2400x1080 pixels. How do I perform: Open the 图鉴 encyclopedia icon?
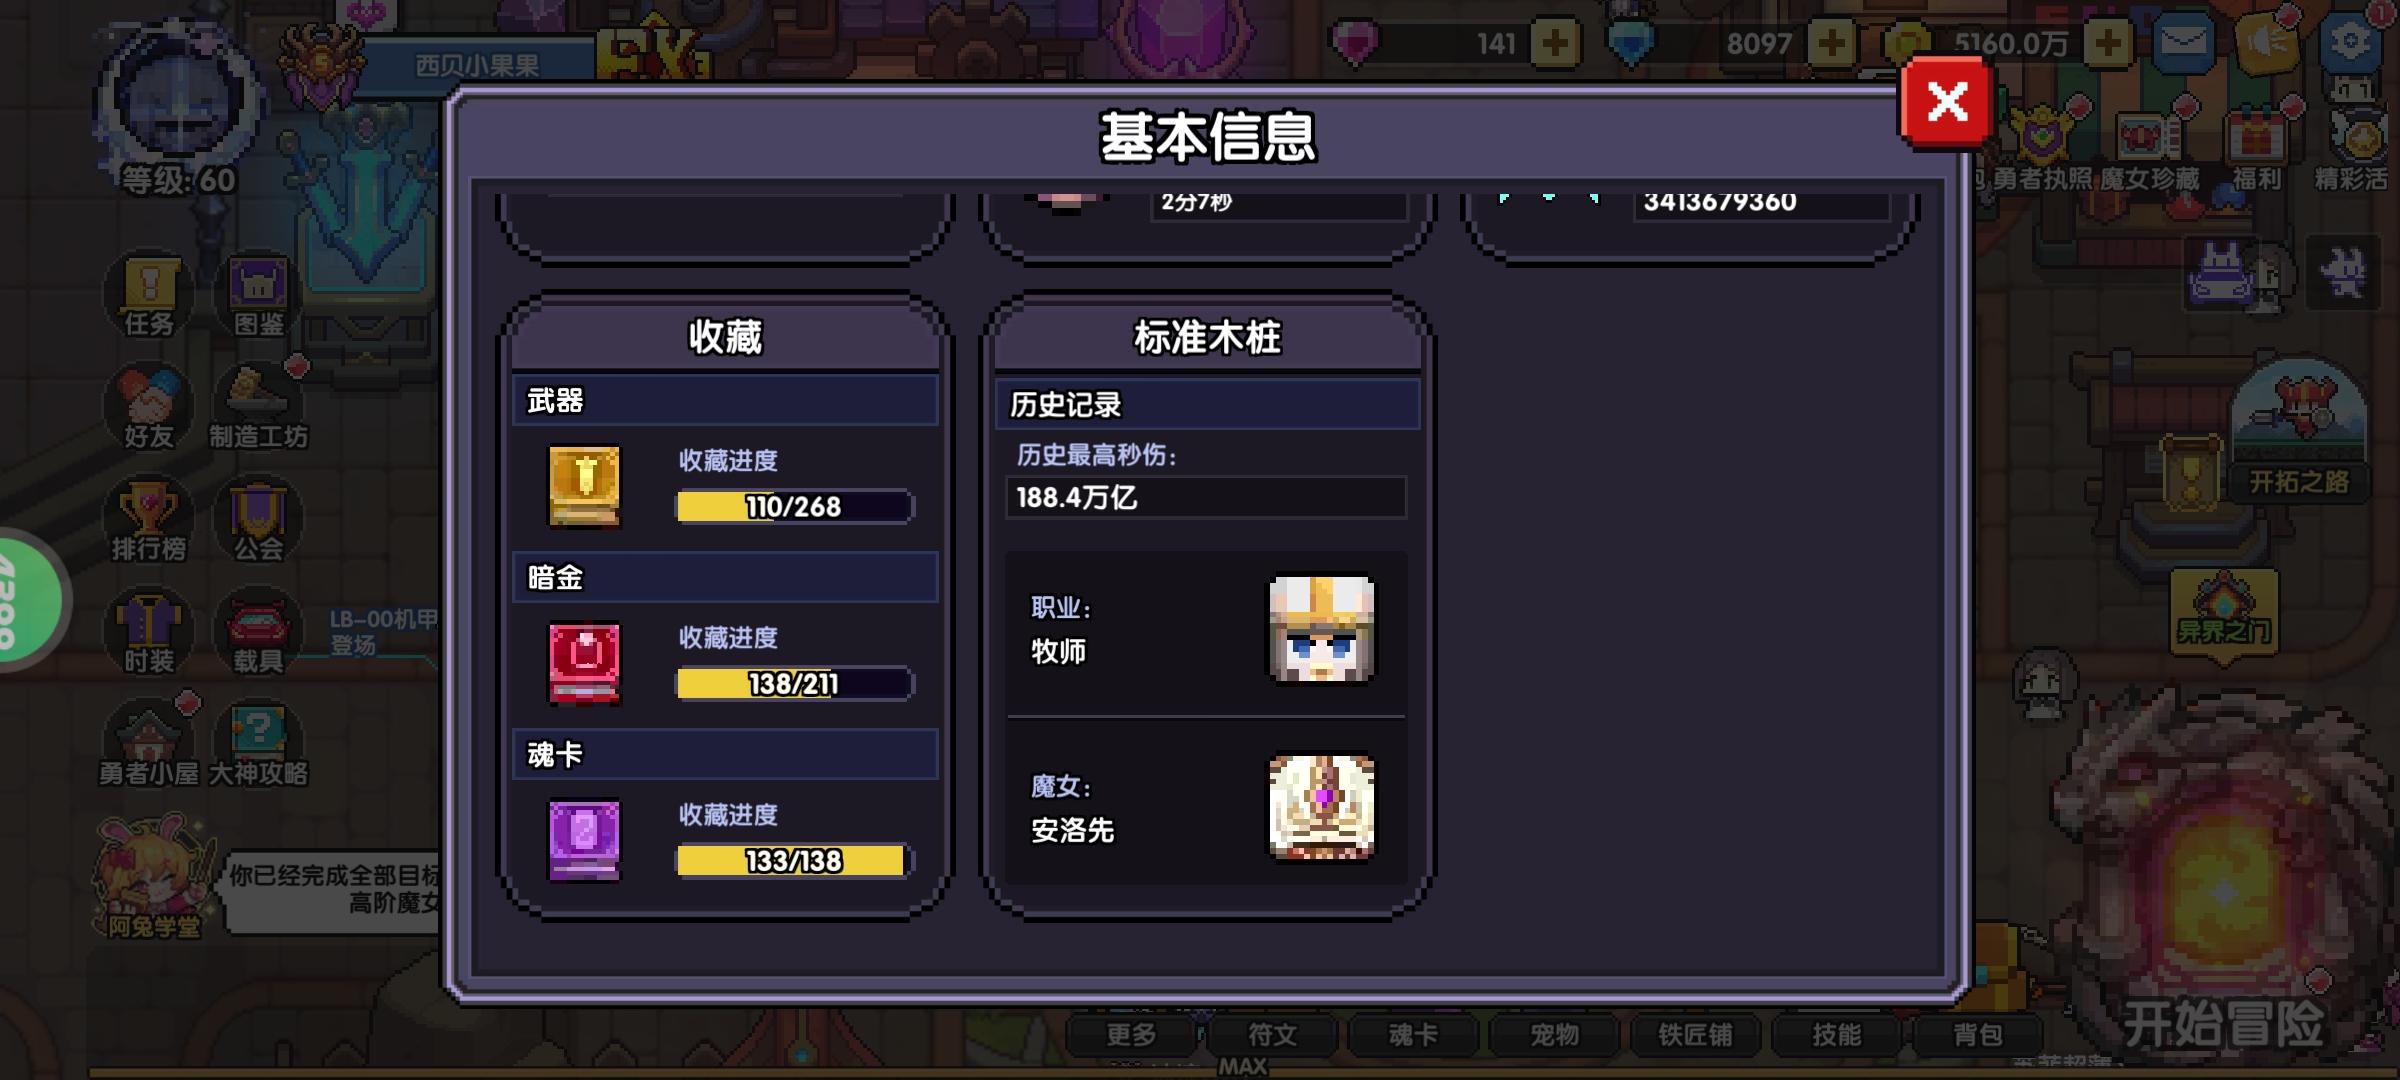pos(258,295)
